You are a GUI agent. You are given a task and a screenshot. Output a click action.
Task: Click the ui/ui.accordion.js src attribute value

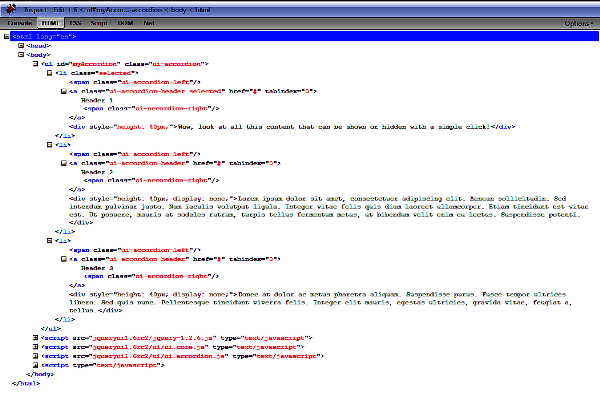tap(160, 356)
